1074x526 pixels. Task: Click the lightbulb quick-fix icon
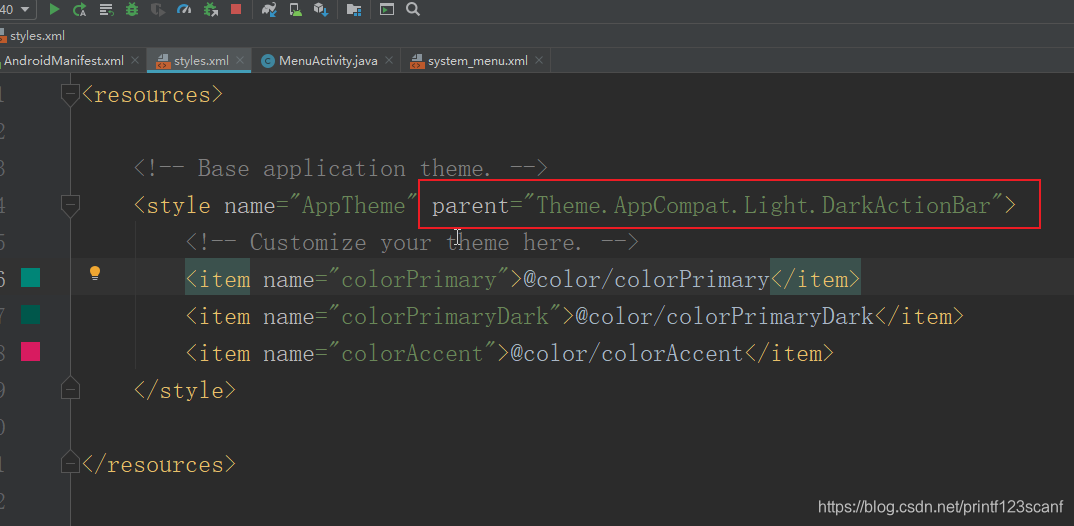(95, 273)
